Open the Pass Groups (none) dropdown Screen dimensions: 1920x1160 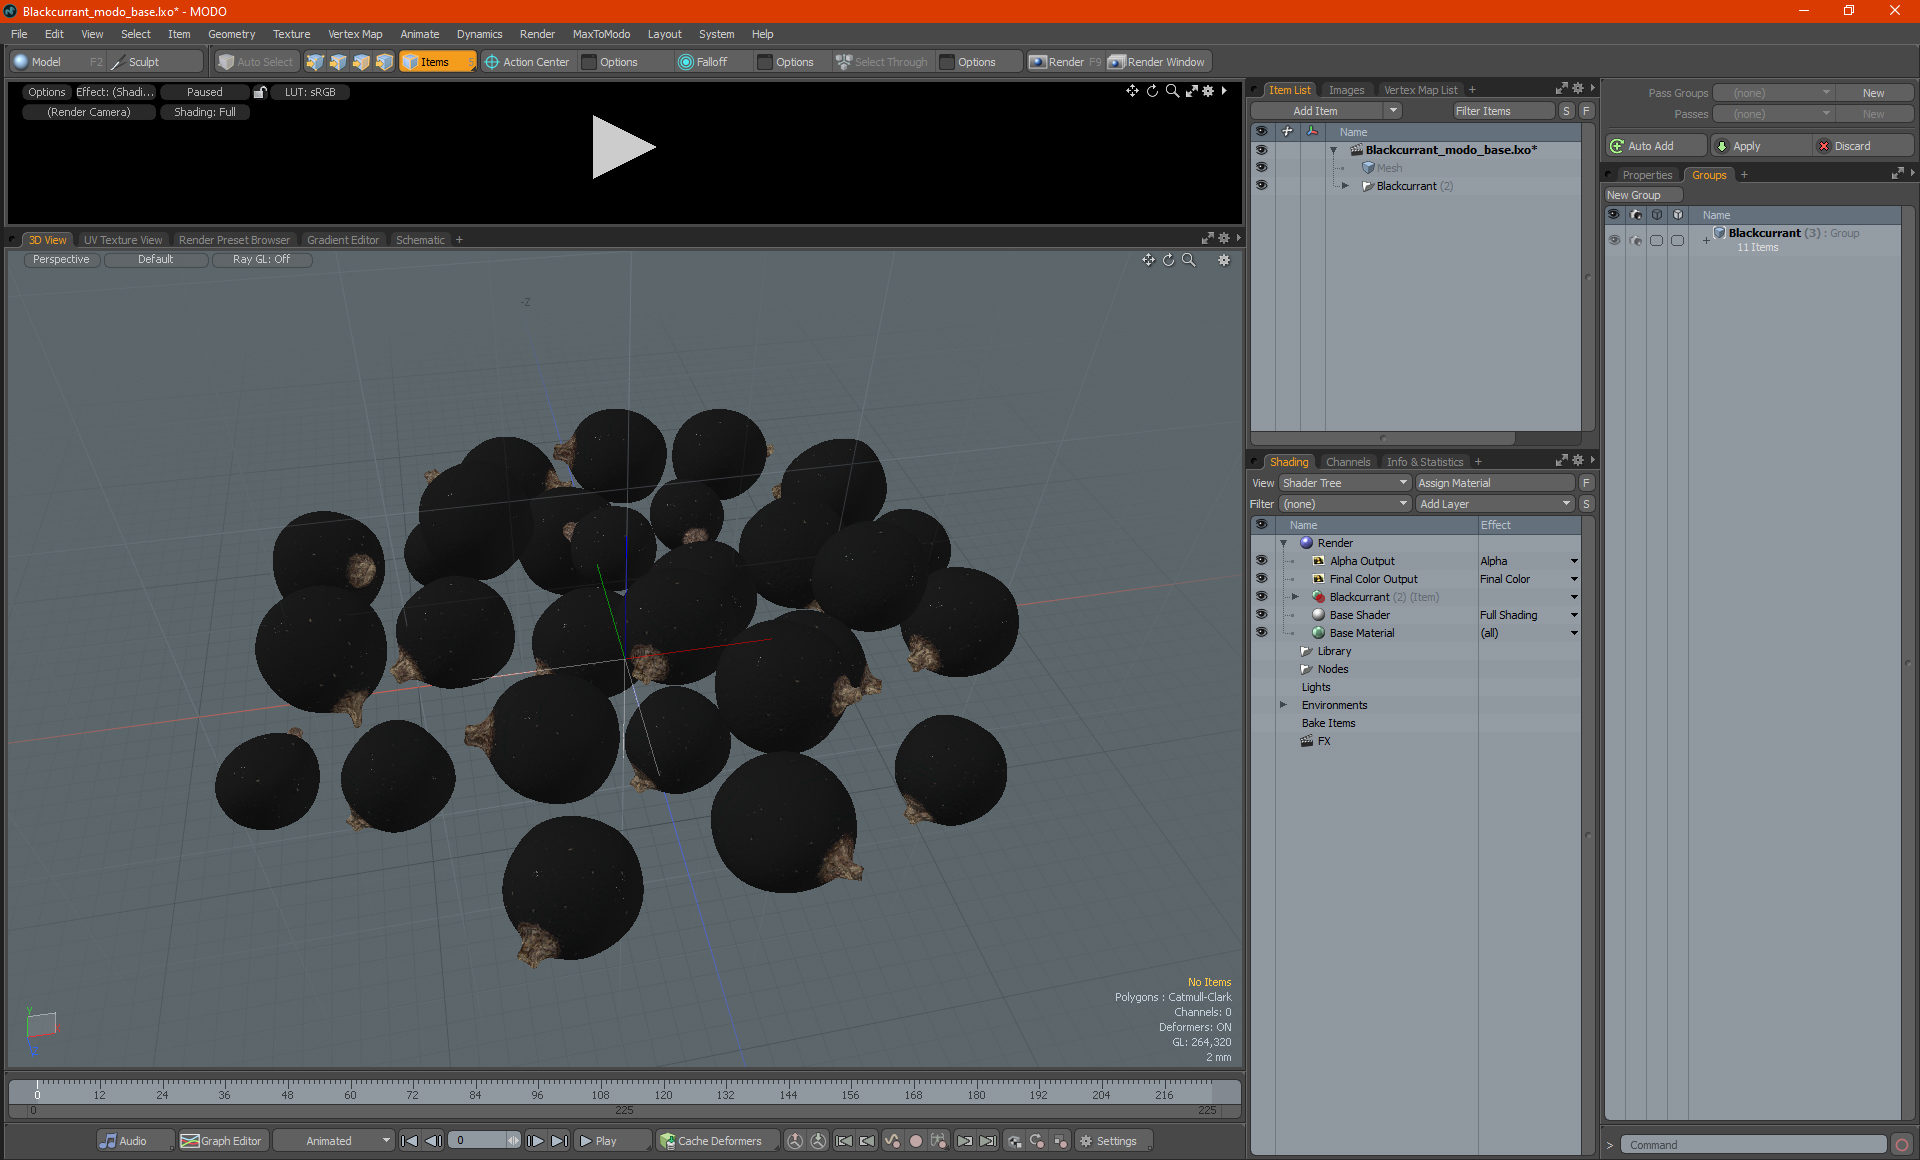pos(1773,93)
